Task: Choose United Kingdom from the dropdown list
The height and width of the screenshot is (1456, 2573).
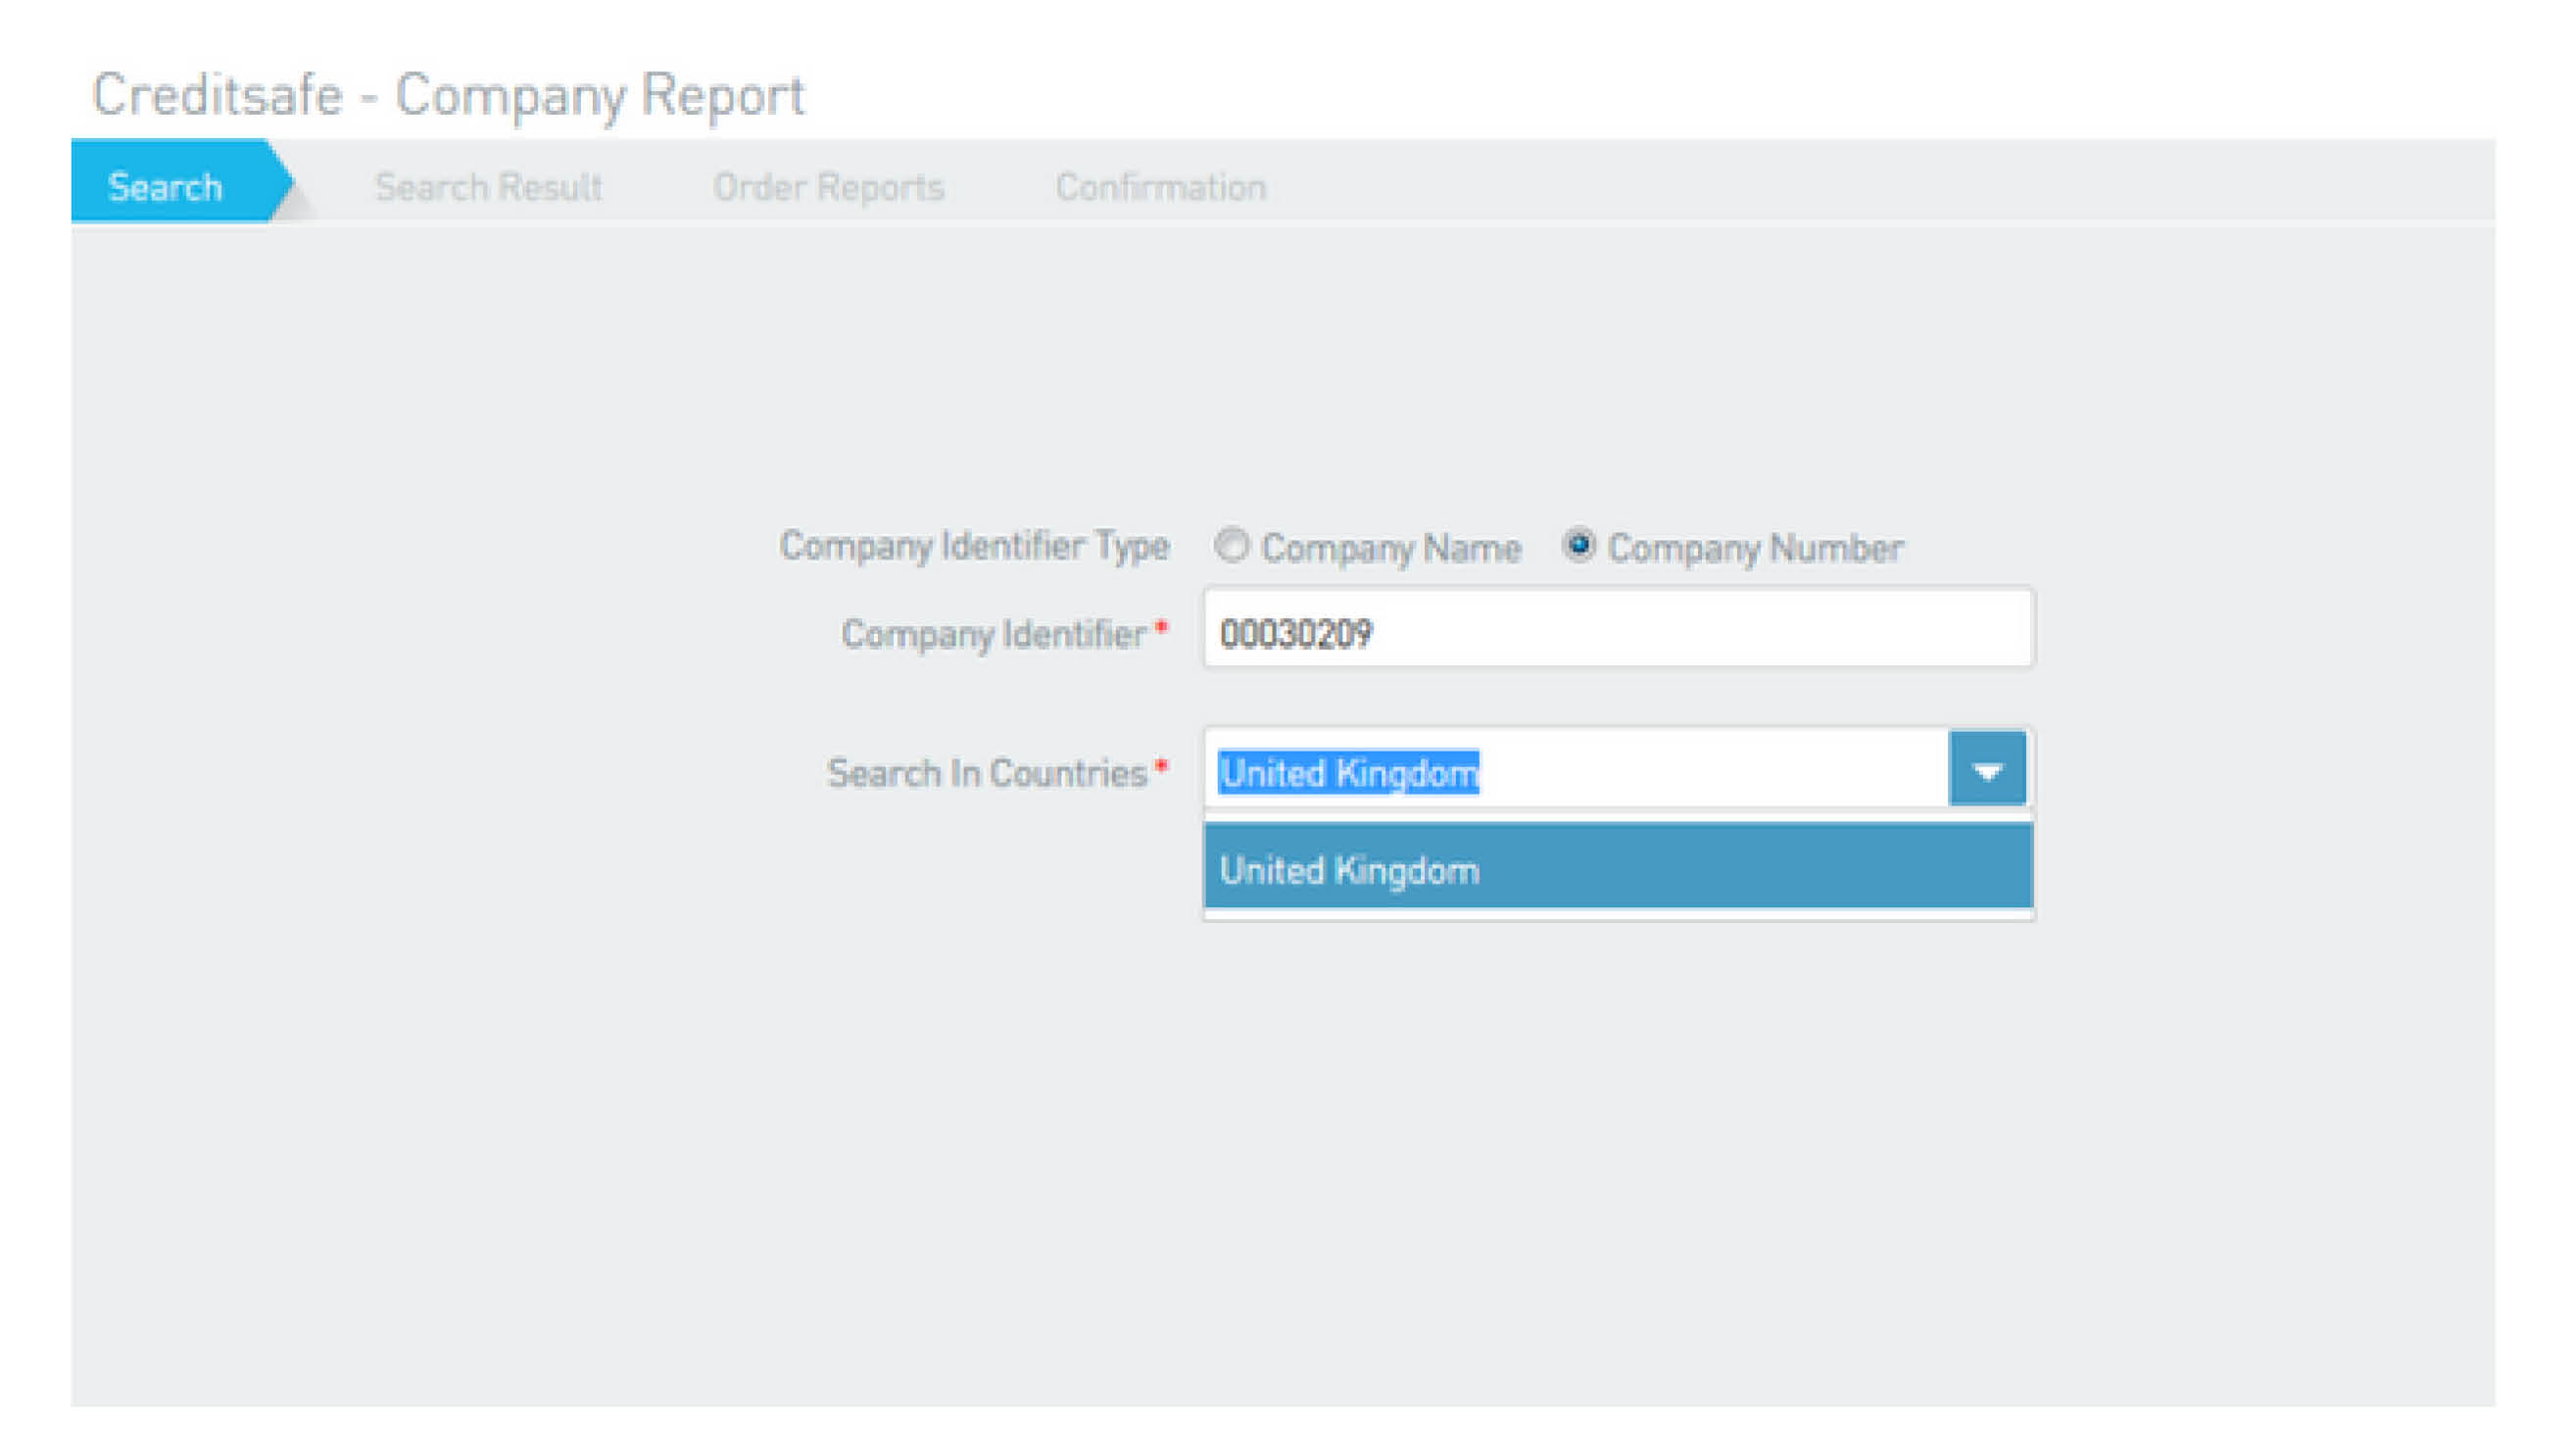Action: tap(1618, 867)
